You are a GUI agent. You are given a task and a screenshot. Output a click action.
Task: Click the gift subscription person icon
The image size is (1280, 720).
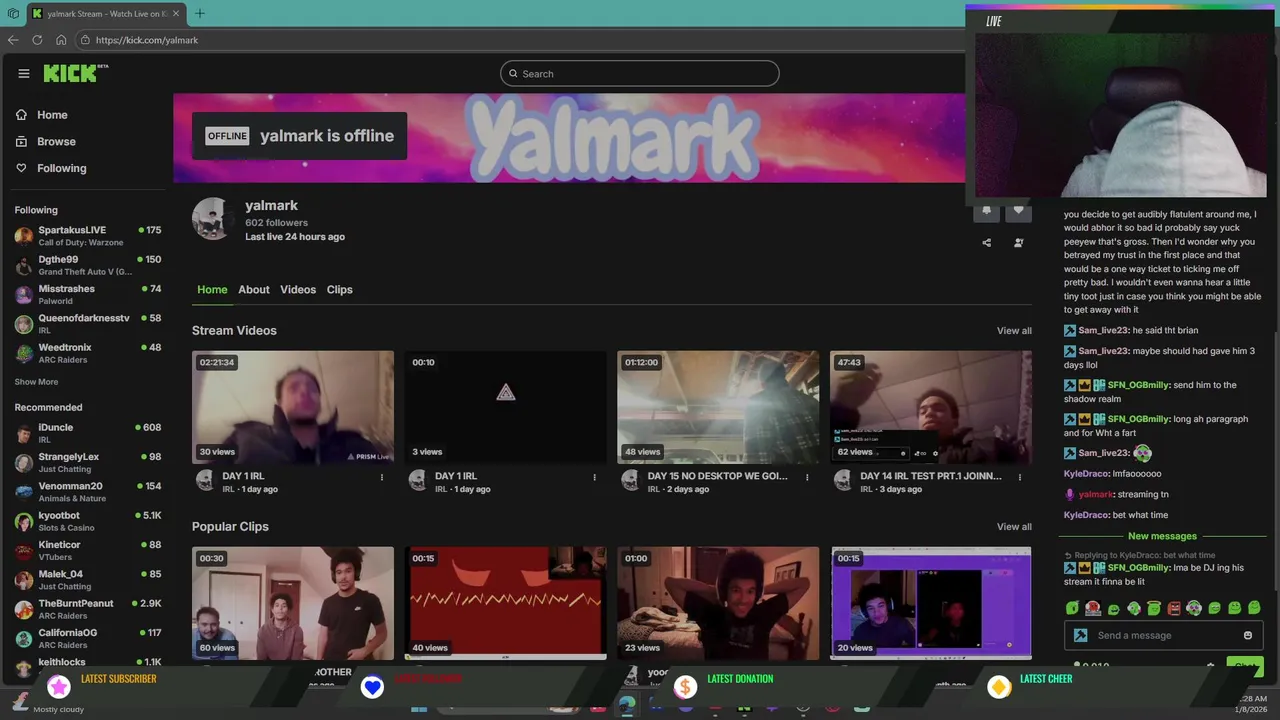click(x=1018, y=242)
